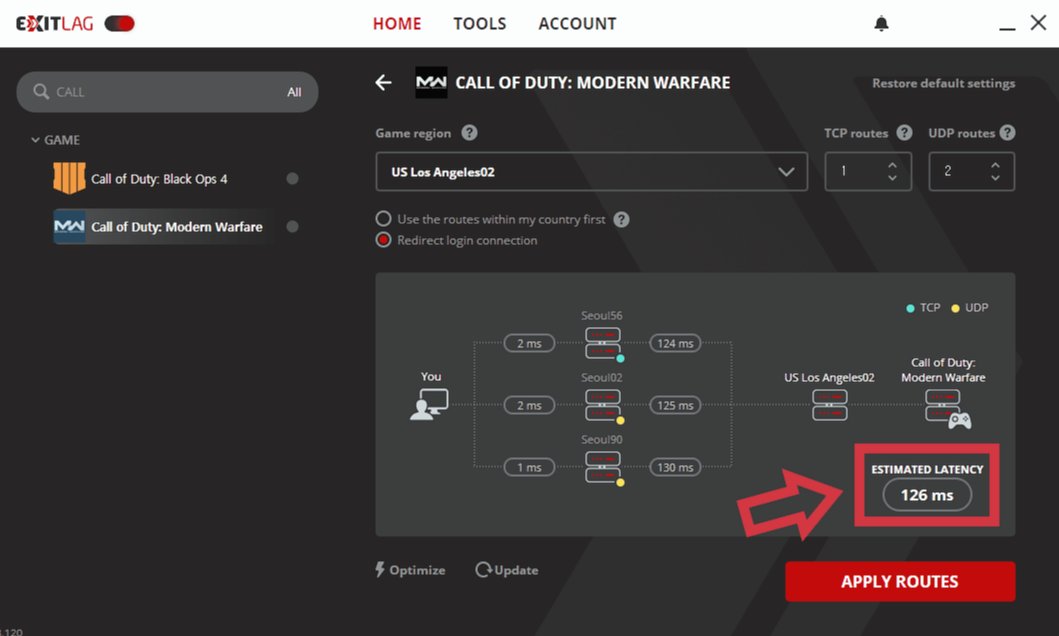Open the All filter in search bar
Viewport: 1059px width, 636px height.
tap(294, 92)
